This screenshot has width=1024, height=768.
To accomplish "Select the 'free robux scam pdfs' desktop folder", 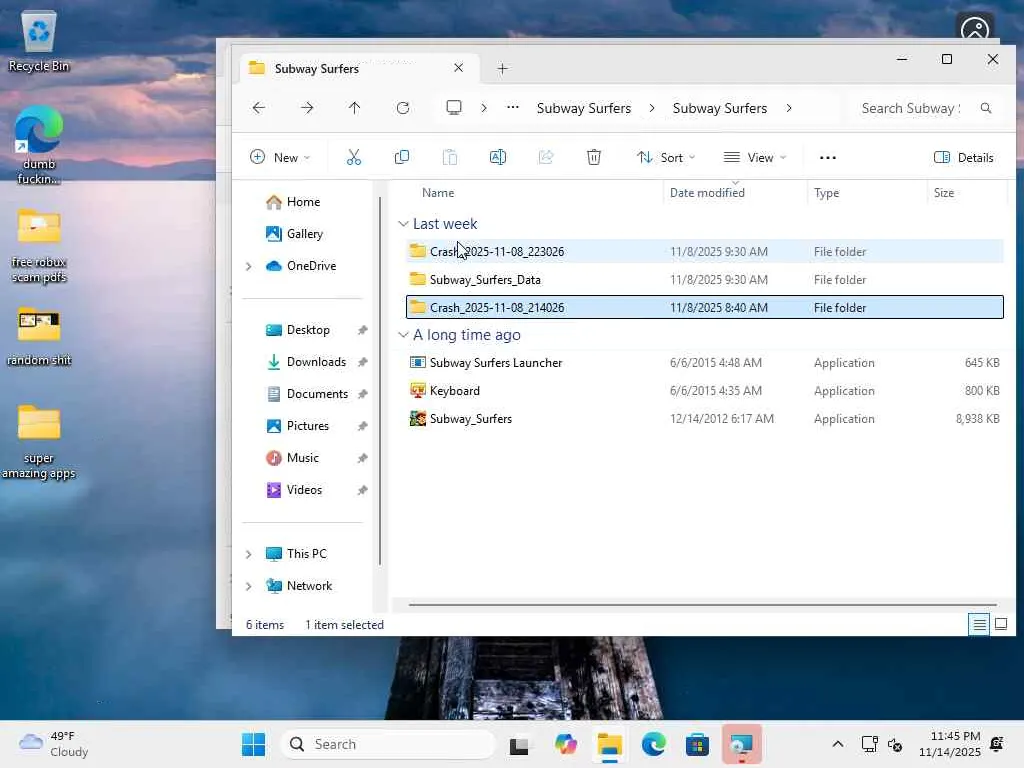I will point(39,247).
